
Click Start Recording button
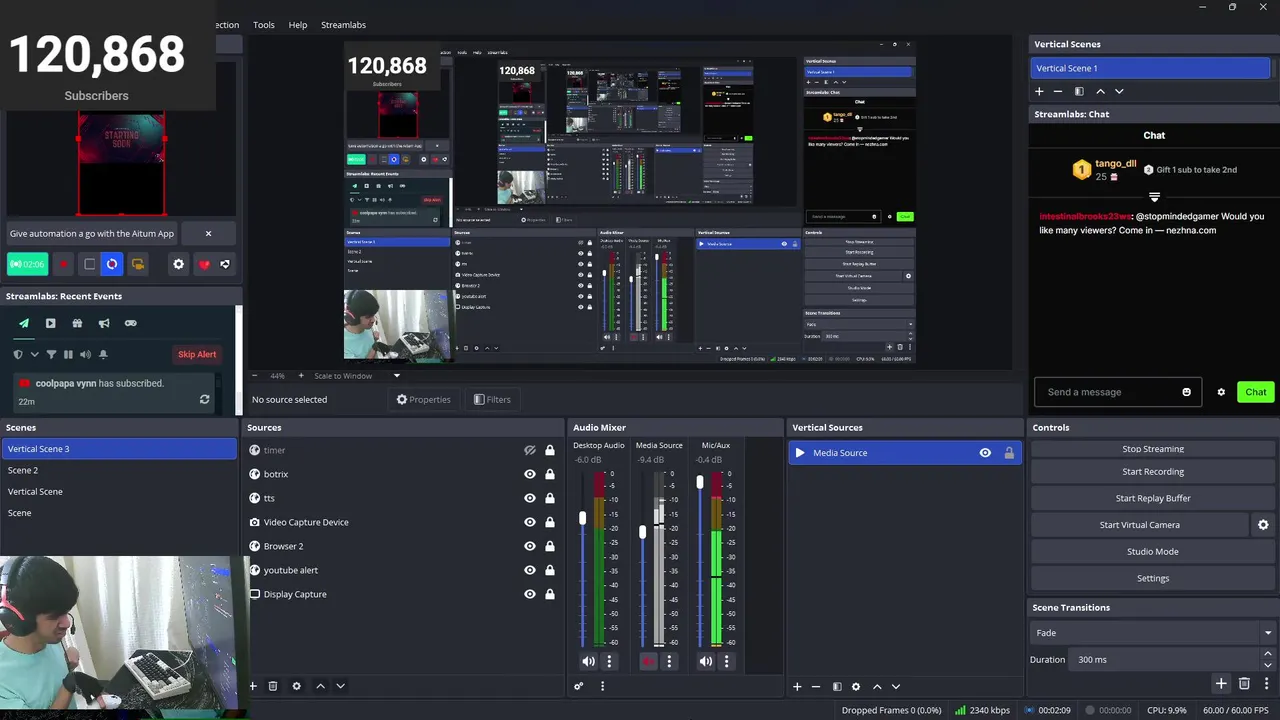pos(1152,472)
